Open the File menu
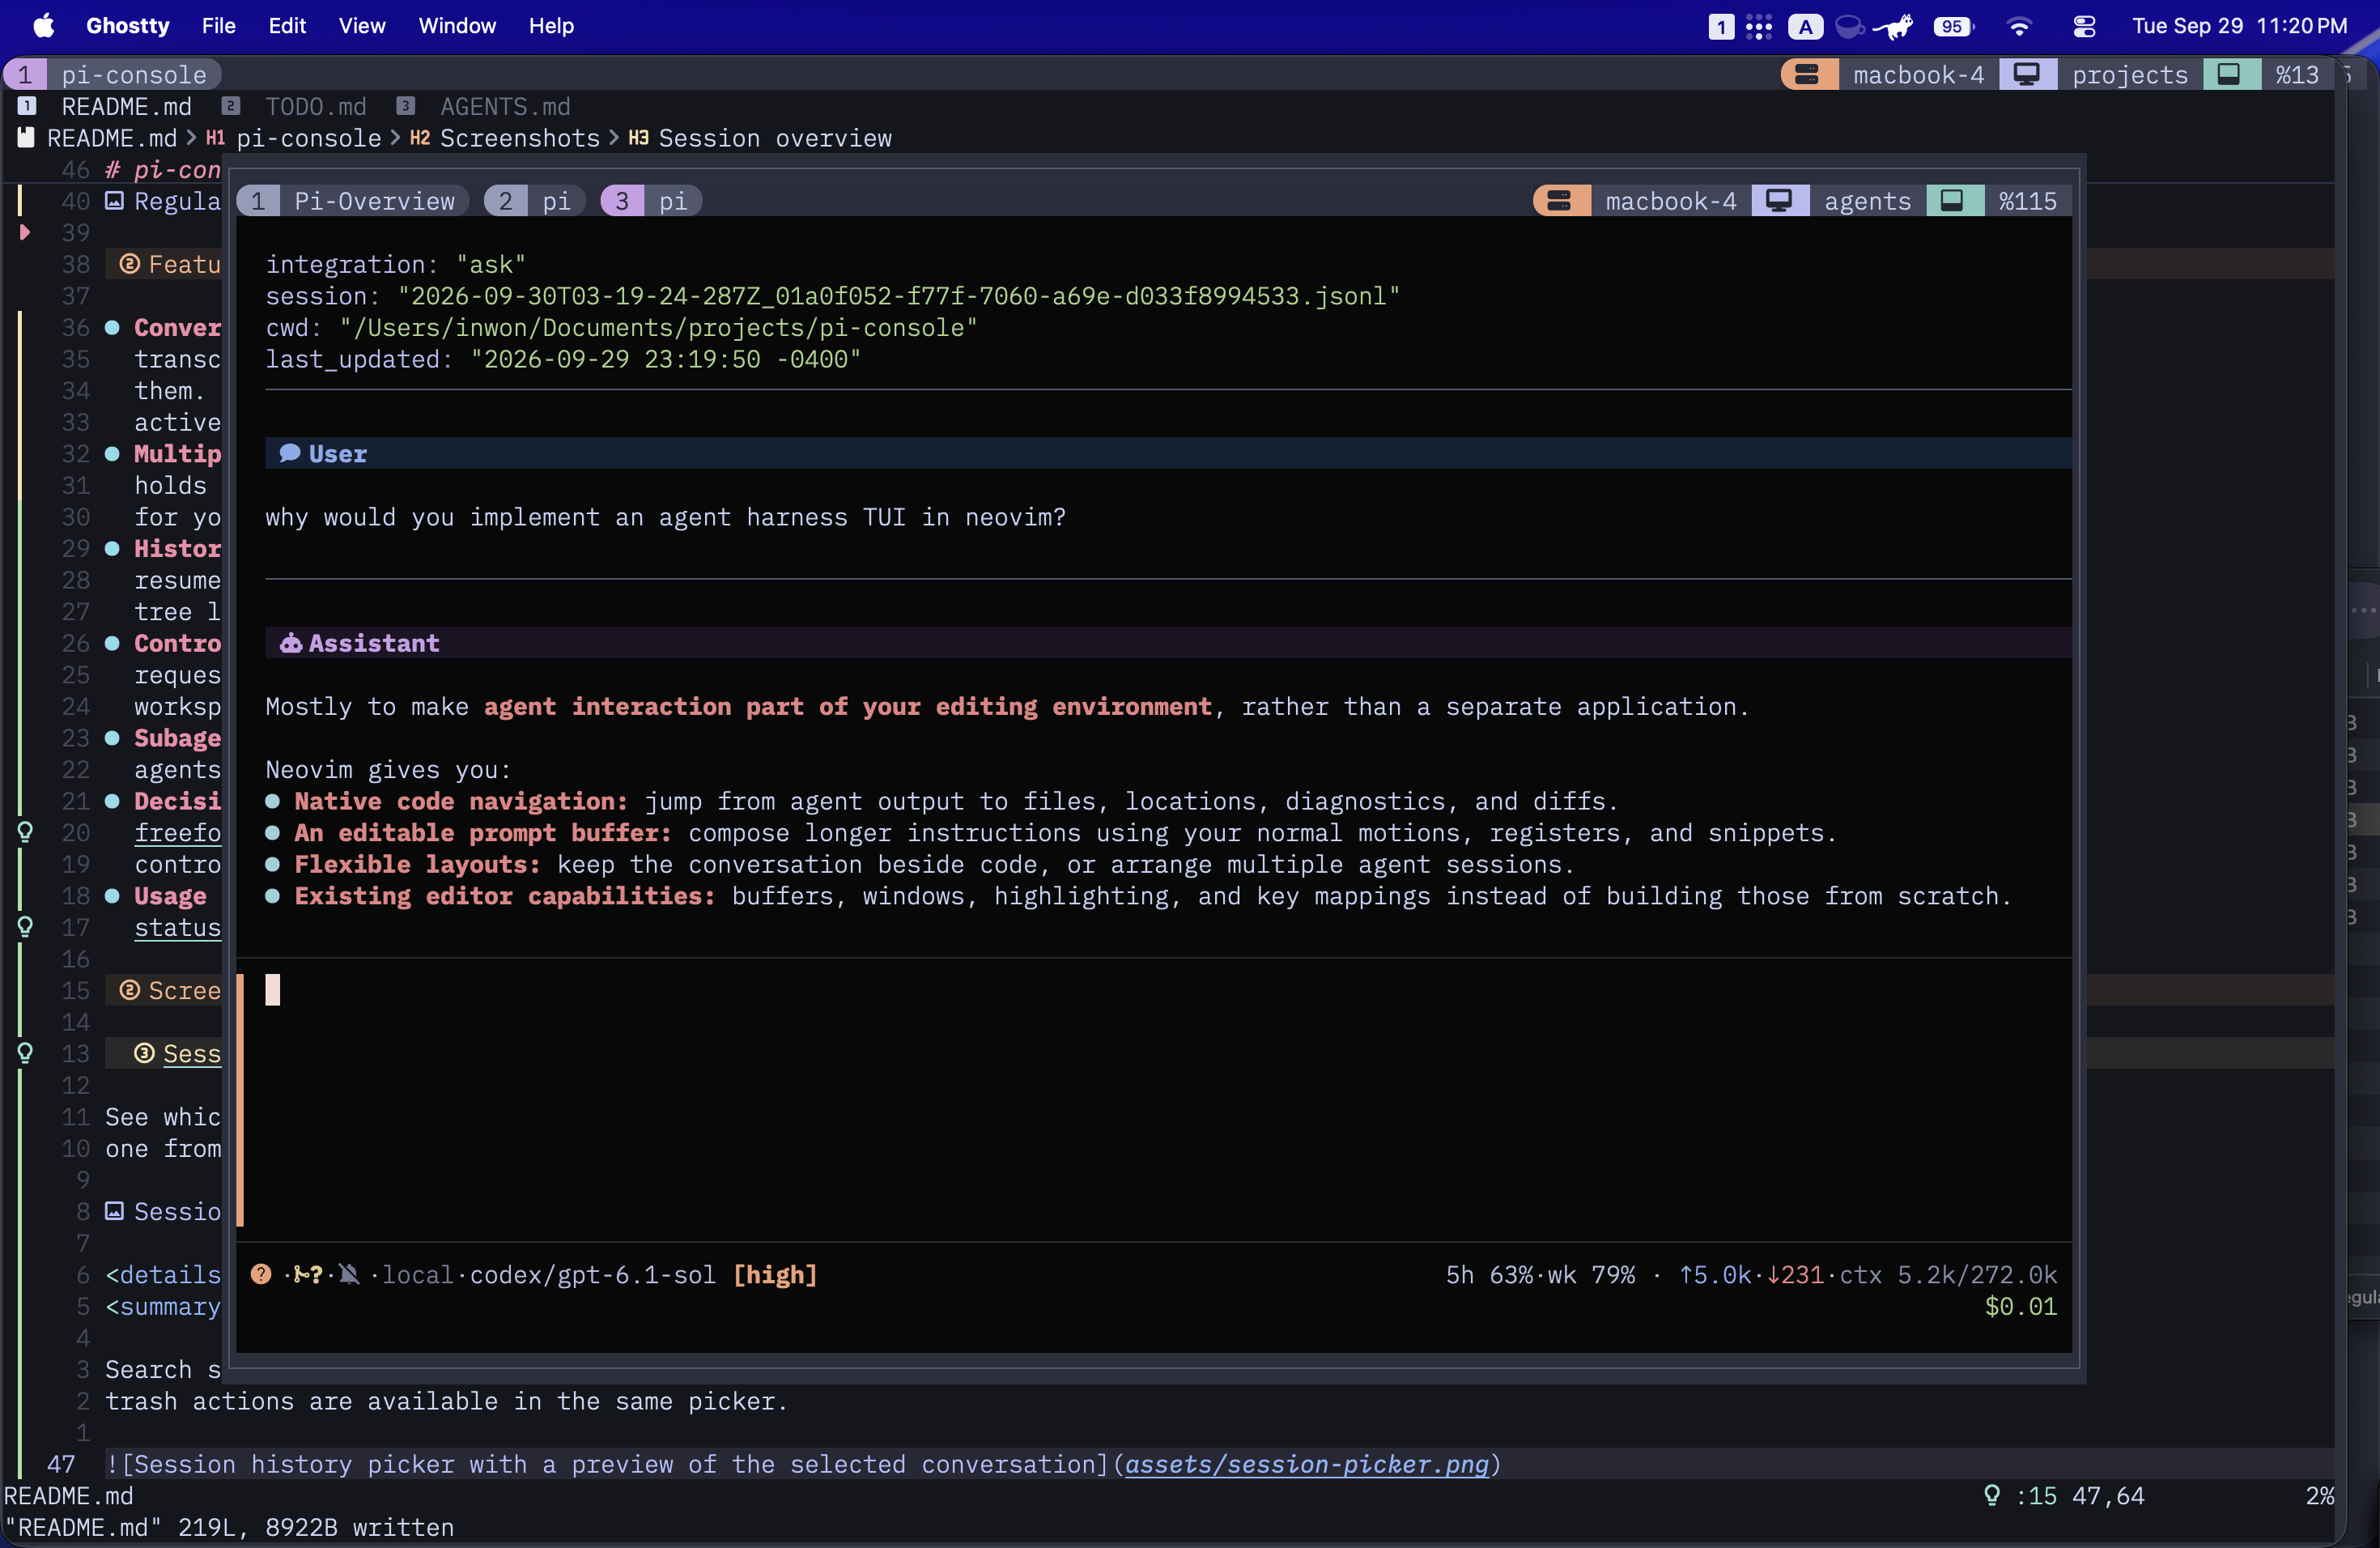The height and width of the screenshot is (1548, 2380). [218, 26]
